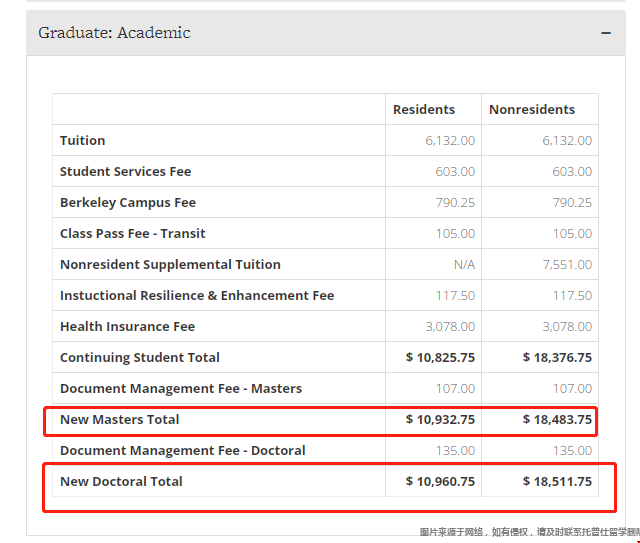Click the Tuition row label

point(82,140)
